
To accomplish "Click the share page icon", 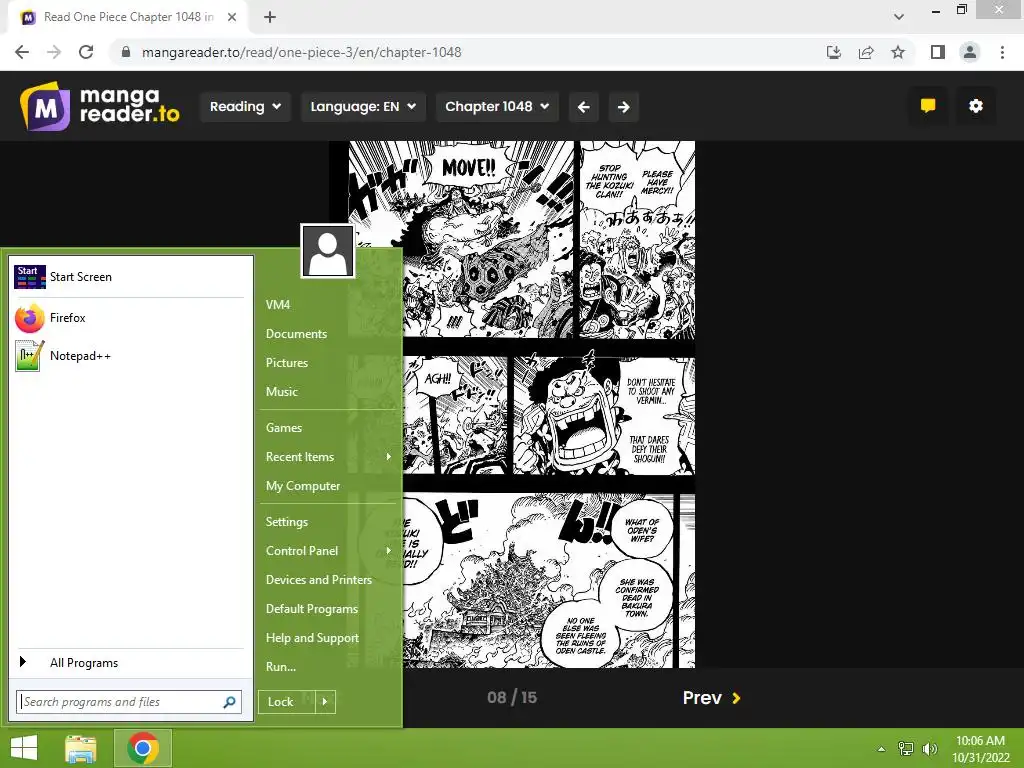I will pyautogui.click(x=866, y=52).
